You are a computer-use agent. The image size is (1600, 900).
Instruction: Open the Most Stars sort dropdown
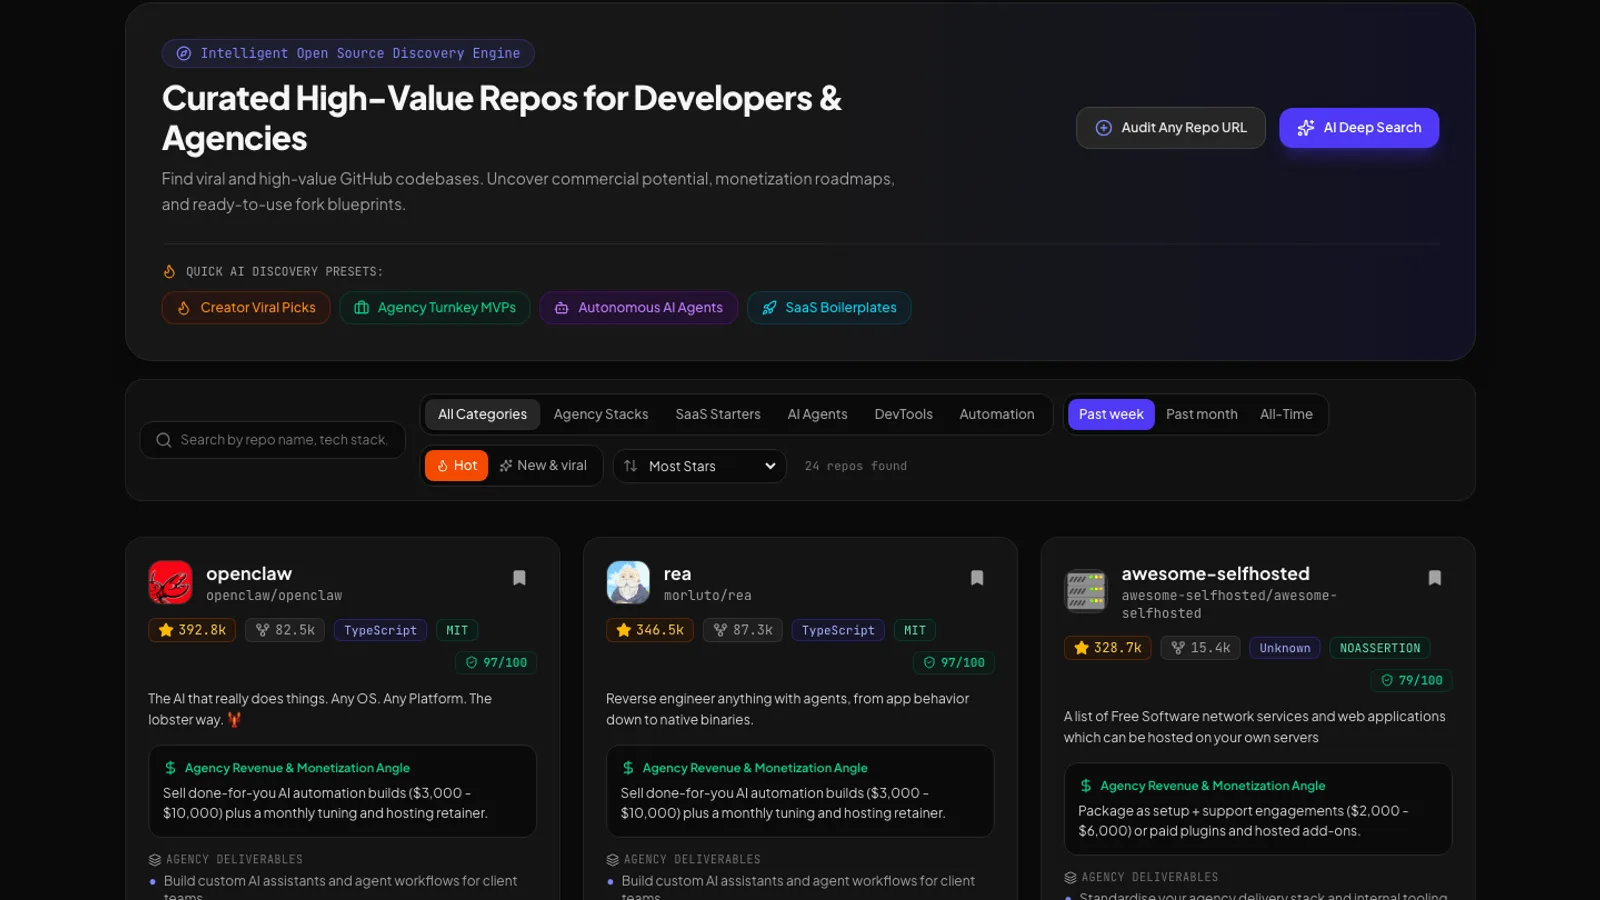click(x=700, y=466)
